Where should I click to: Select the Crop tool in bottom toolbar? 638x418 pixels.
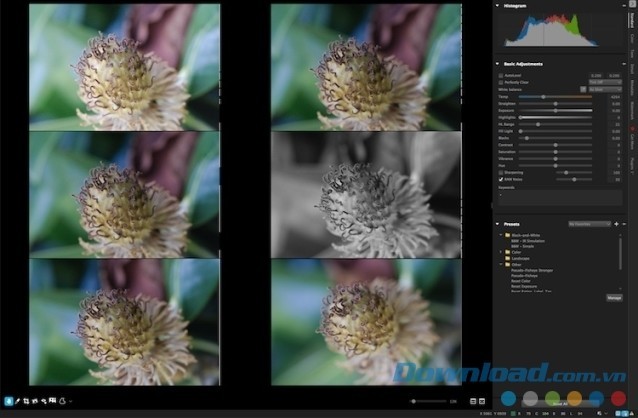click(x=25, y=401)
